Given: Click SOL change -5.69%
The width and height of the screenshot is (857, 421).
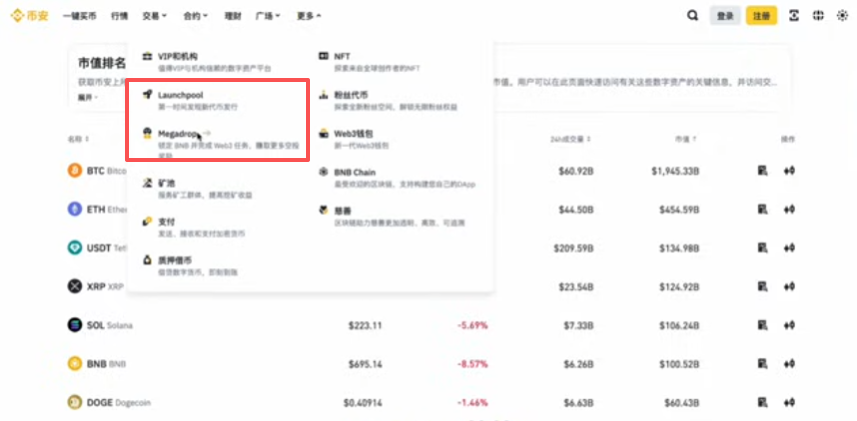Looking at the screenshot, I should tap(473, 325).
